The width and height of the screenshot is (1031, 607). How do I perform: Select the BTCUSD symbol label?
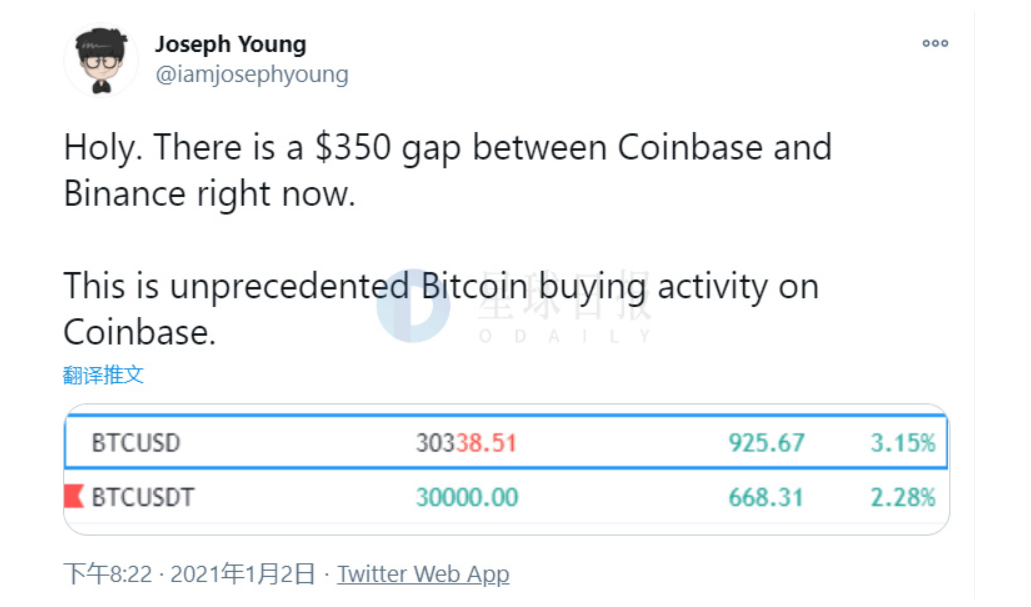pos(136,442)
